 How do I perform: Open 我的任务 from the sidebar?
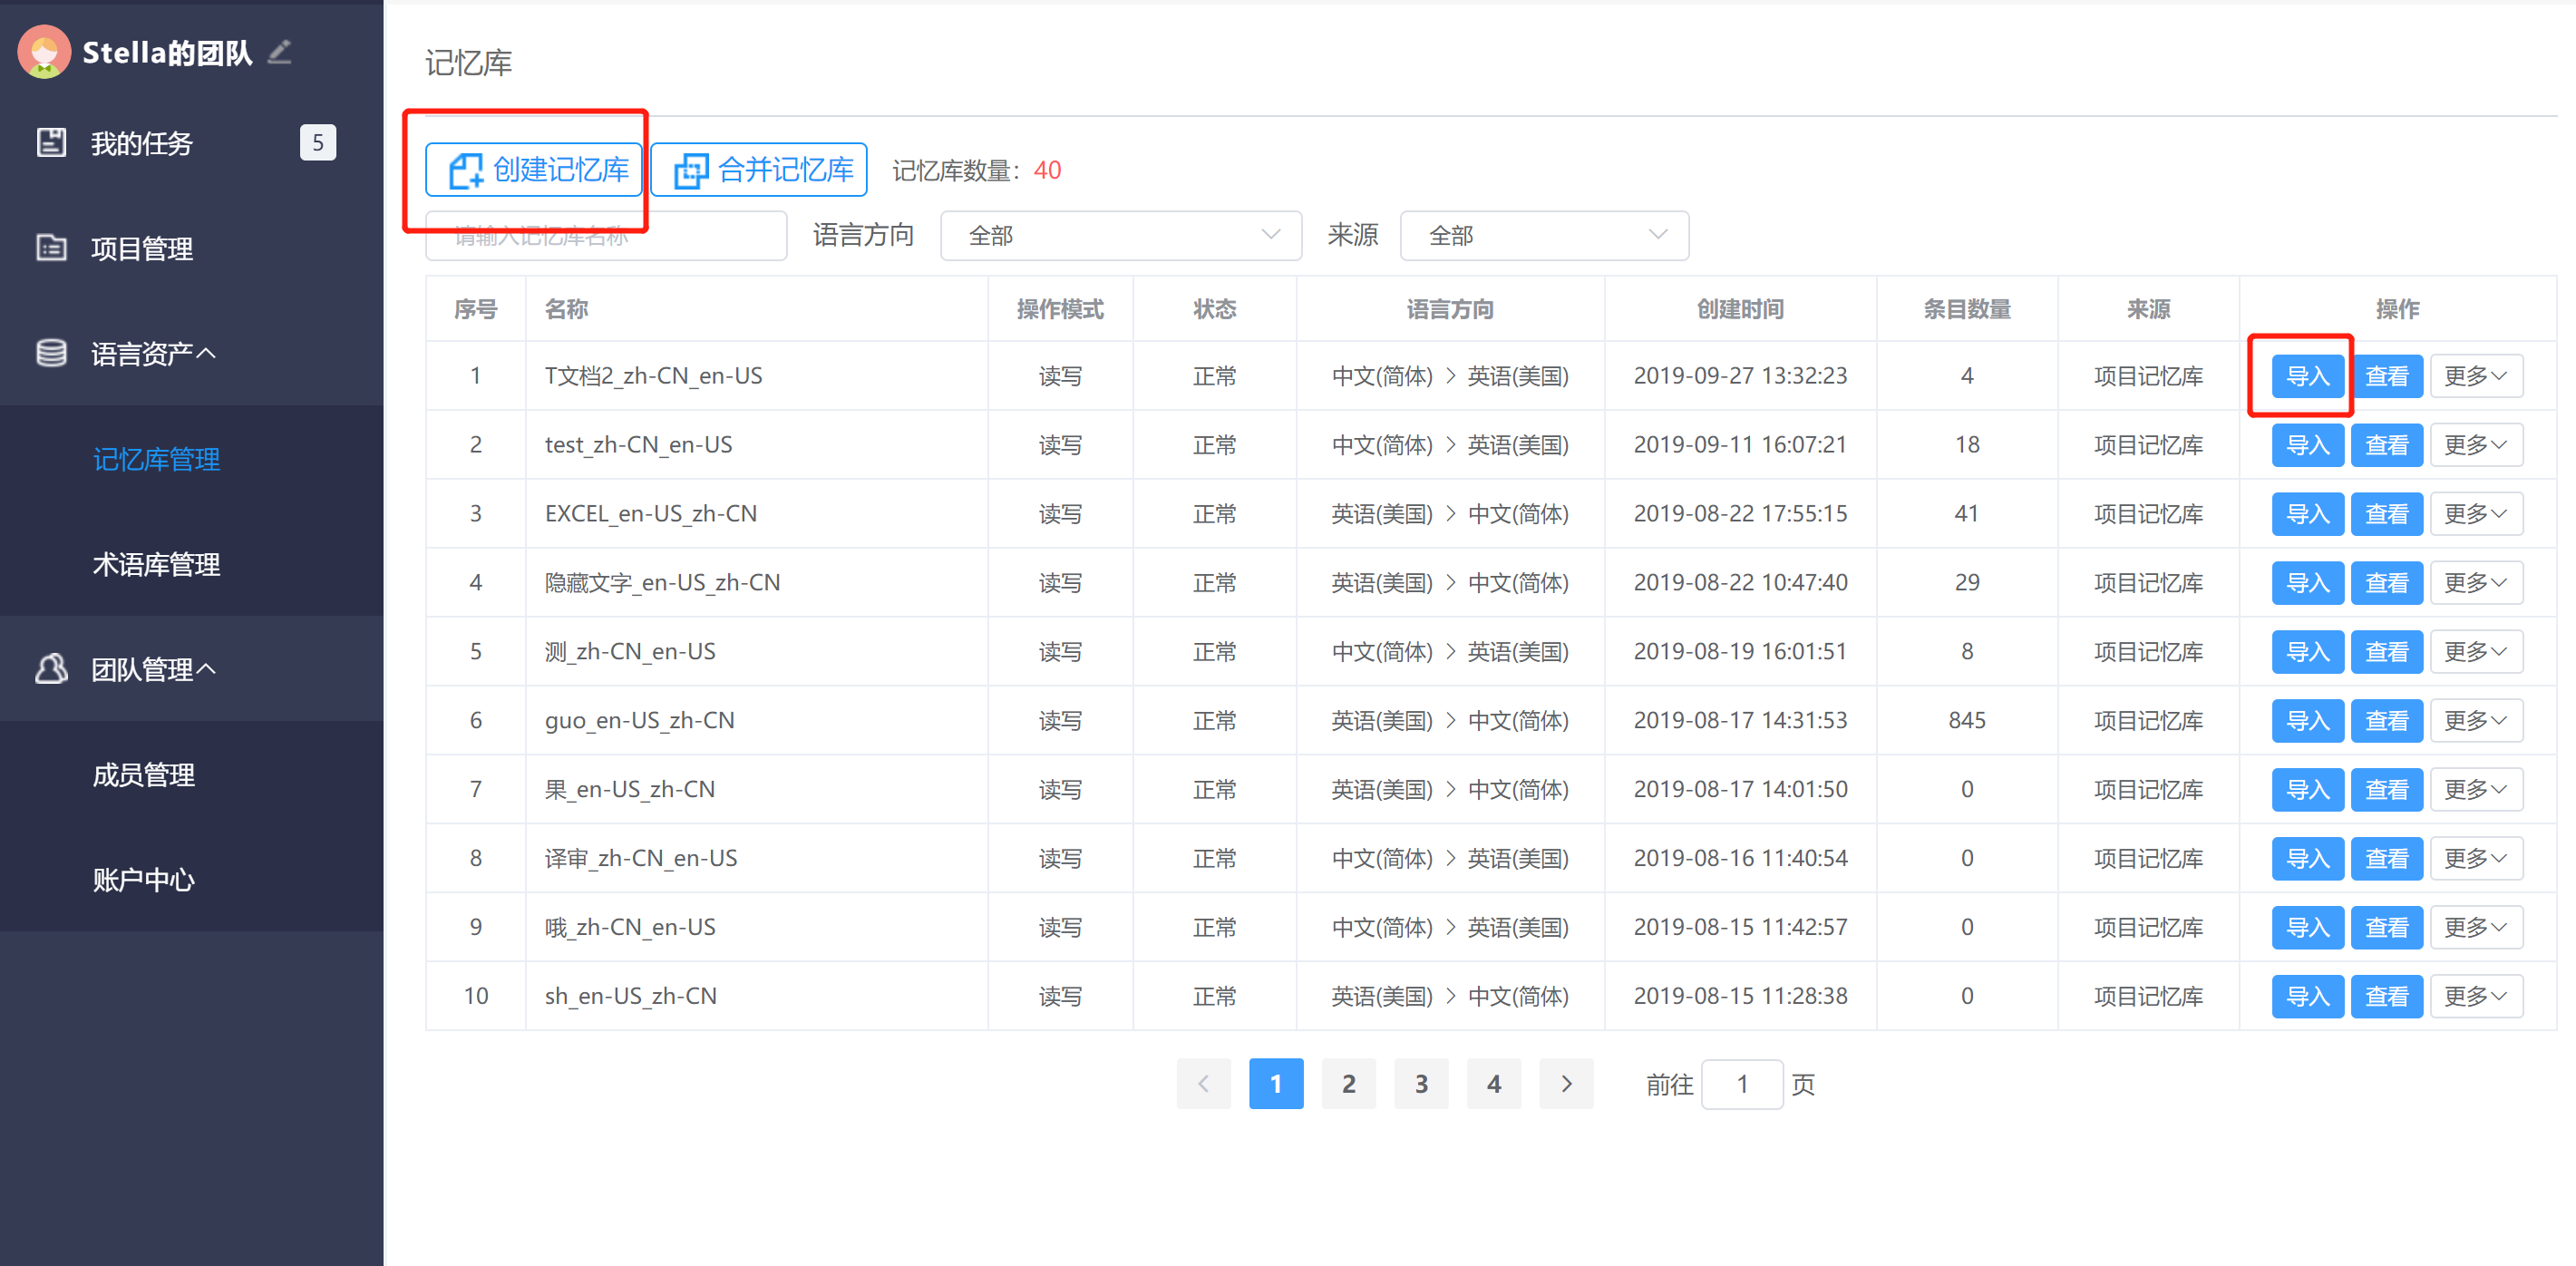tap(141, 142)
